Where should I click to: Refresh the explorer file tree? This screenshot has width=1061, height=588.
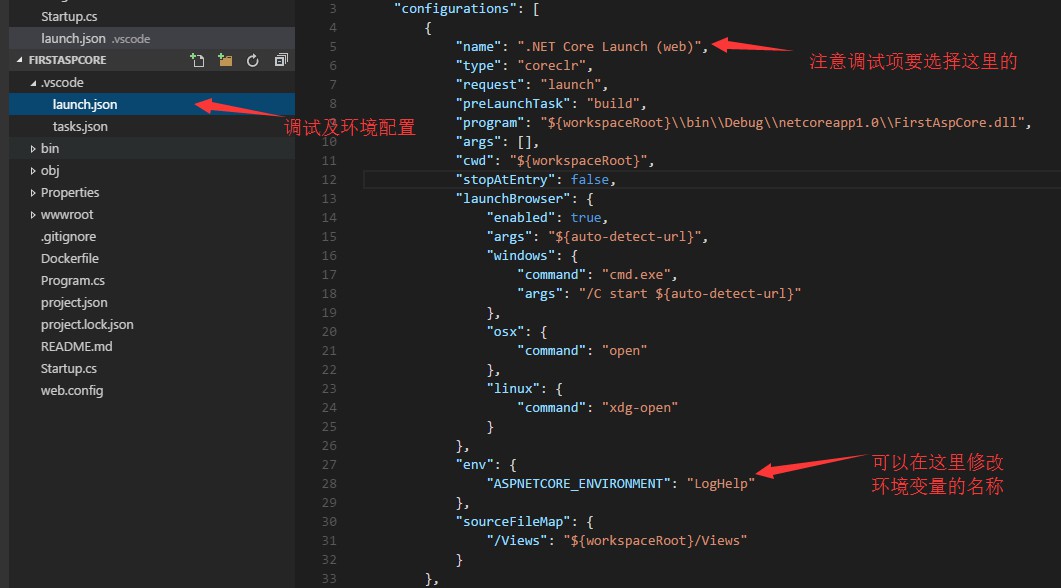pos(253,61)
